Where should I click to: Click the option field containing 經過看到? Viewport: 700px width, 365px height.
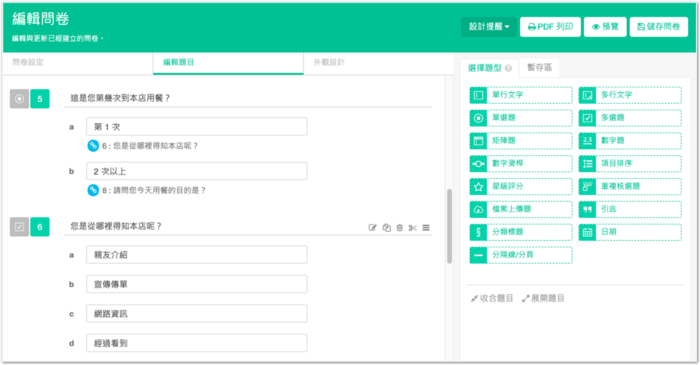pyautogui.click(x=196, y=343)
